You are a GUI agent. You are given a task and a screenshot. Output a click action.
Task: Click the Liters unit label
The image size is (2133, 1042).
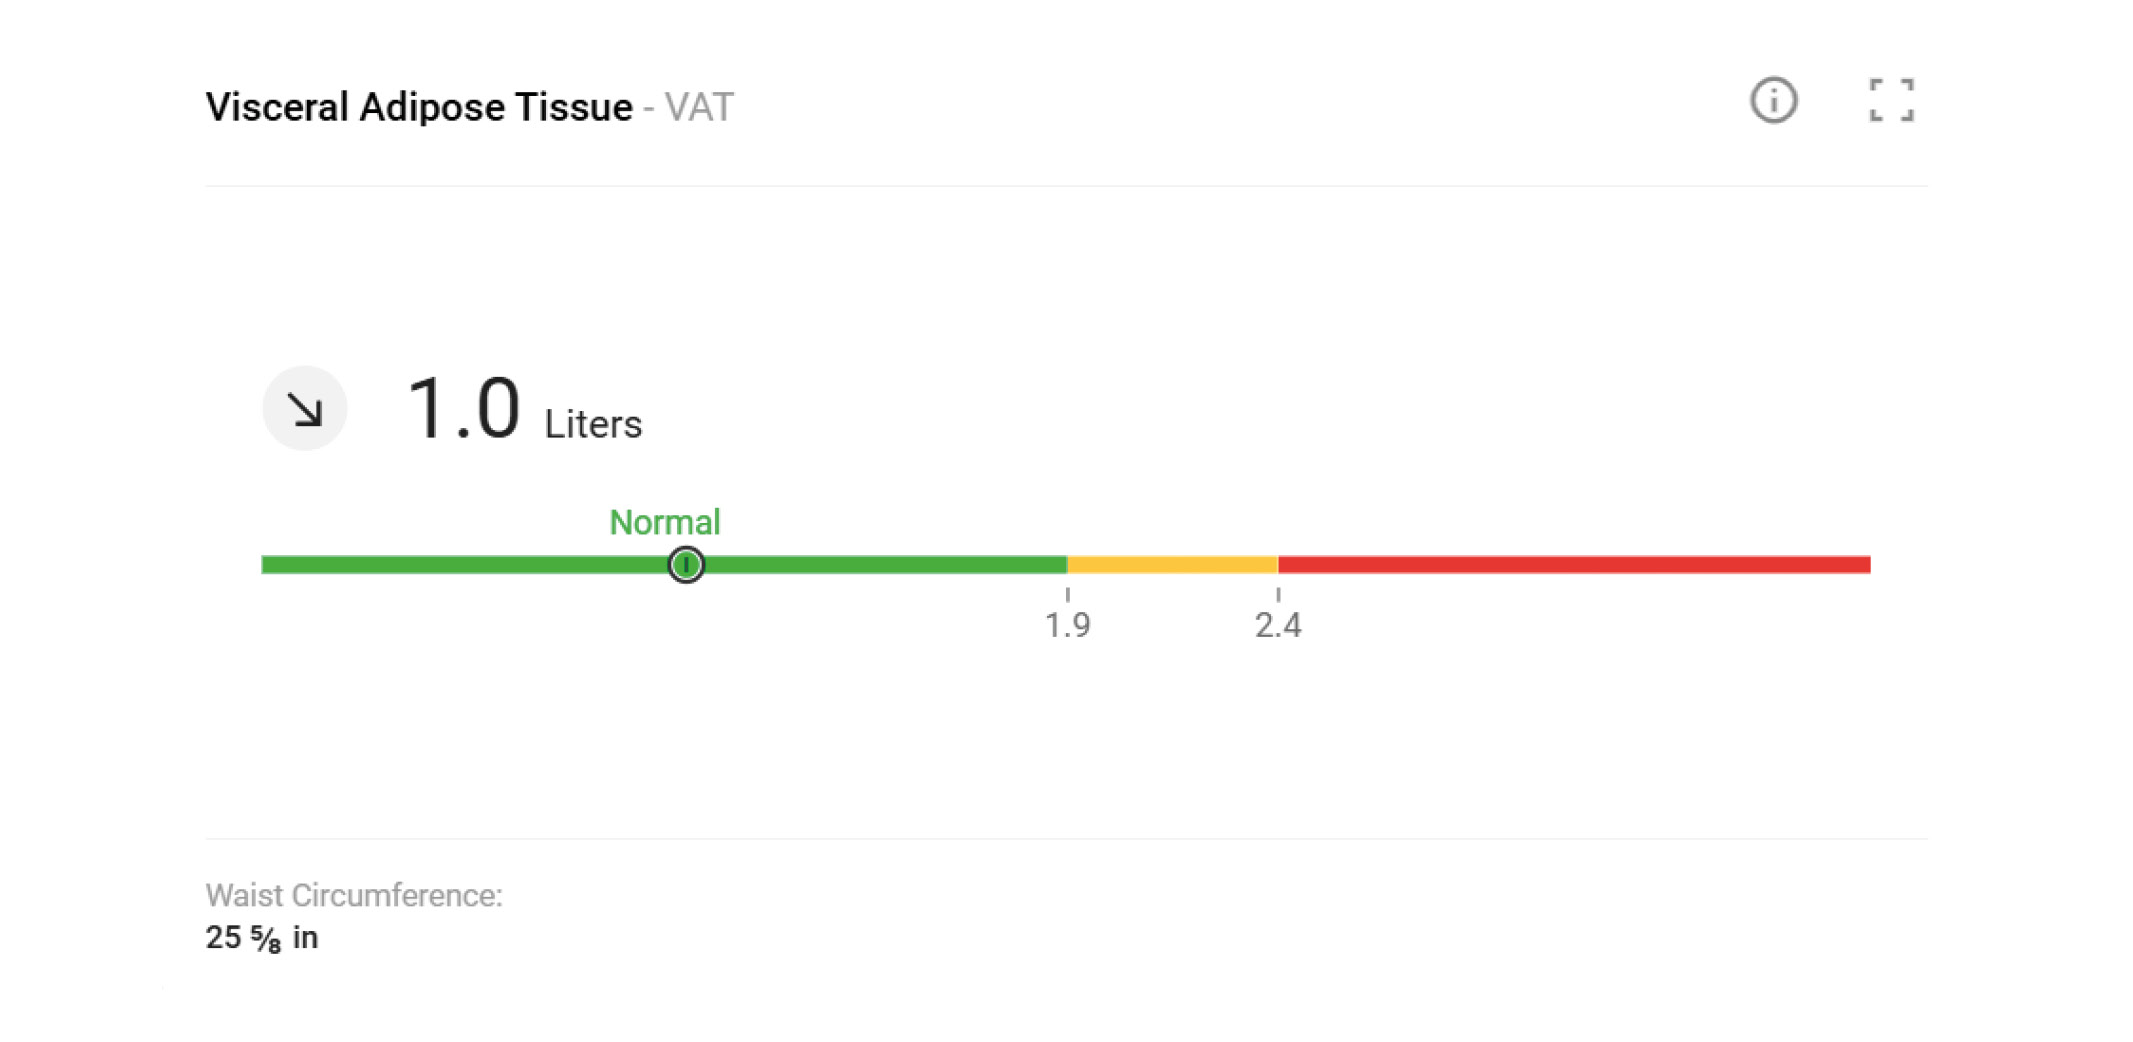[593, 425]
